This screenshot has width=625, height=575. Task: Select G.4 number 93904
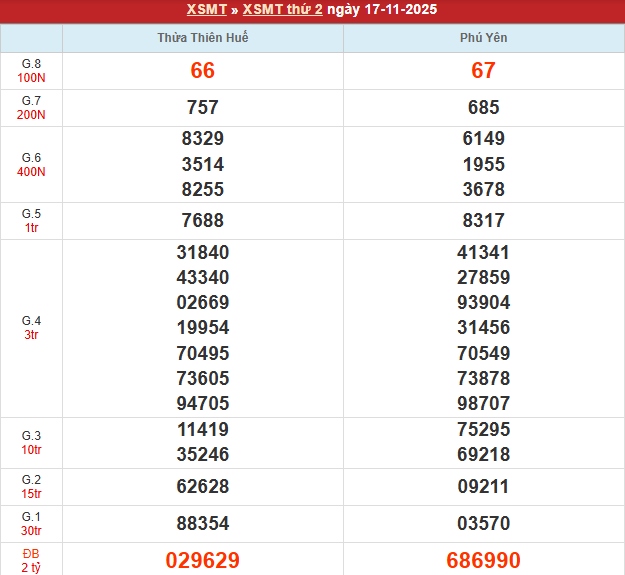click(483, 302)
